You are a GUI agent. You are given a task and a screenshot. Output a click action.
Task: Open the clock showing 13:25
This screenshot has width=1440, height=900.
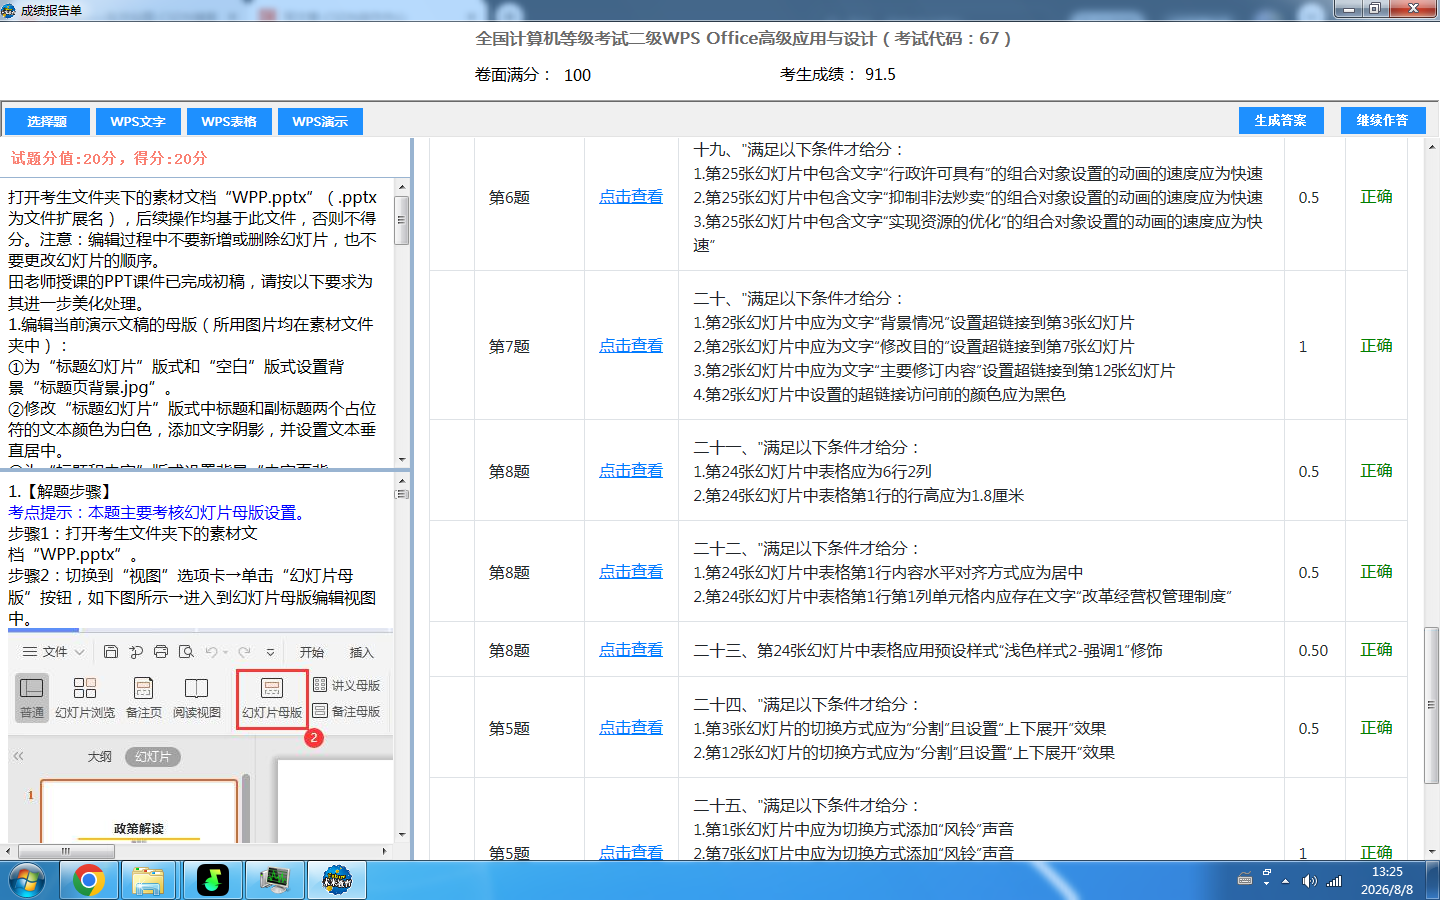pyautogui.click(x=1387, y=880)
